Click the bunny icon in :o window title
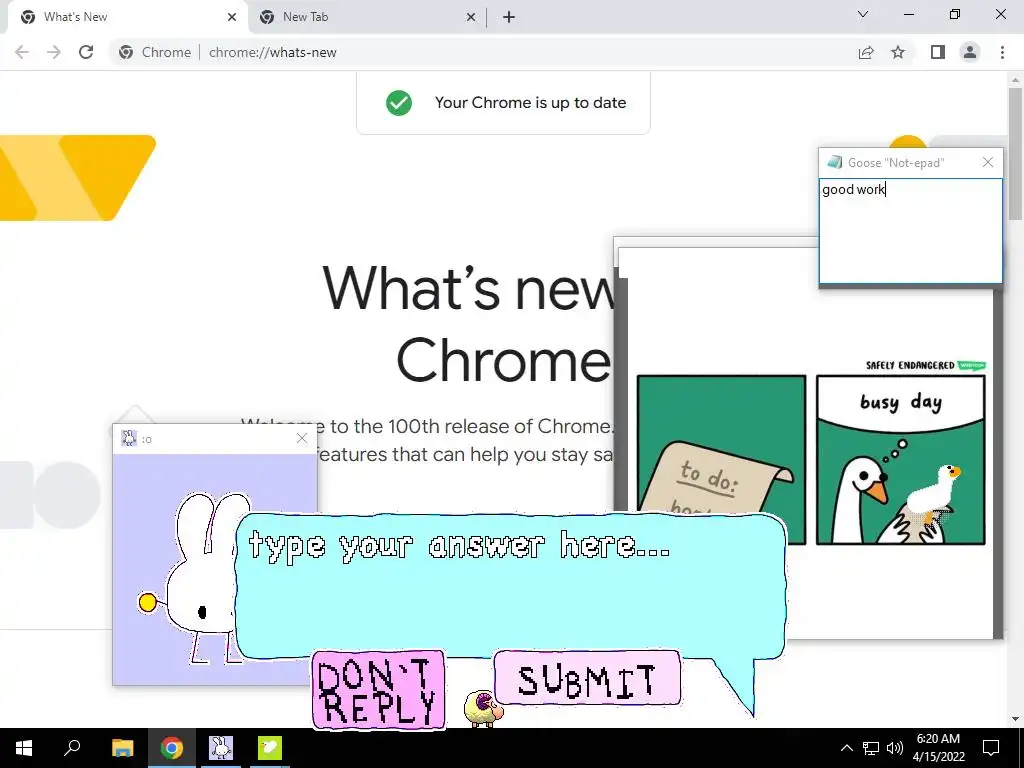Image resolution: width=1024 pixels, height=768 pixels. click(129, 438)
